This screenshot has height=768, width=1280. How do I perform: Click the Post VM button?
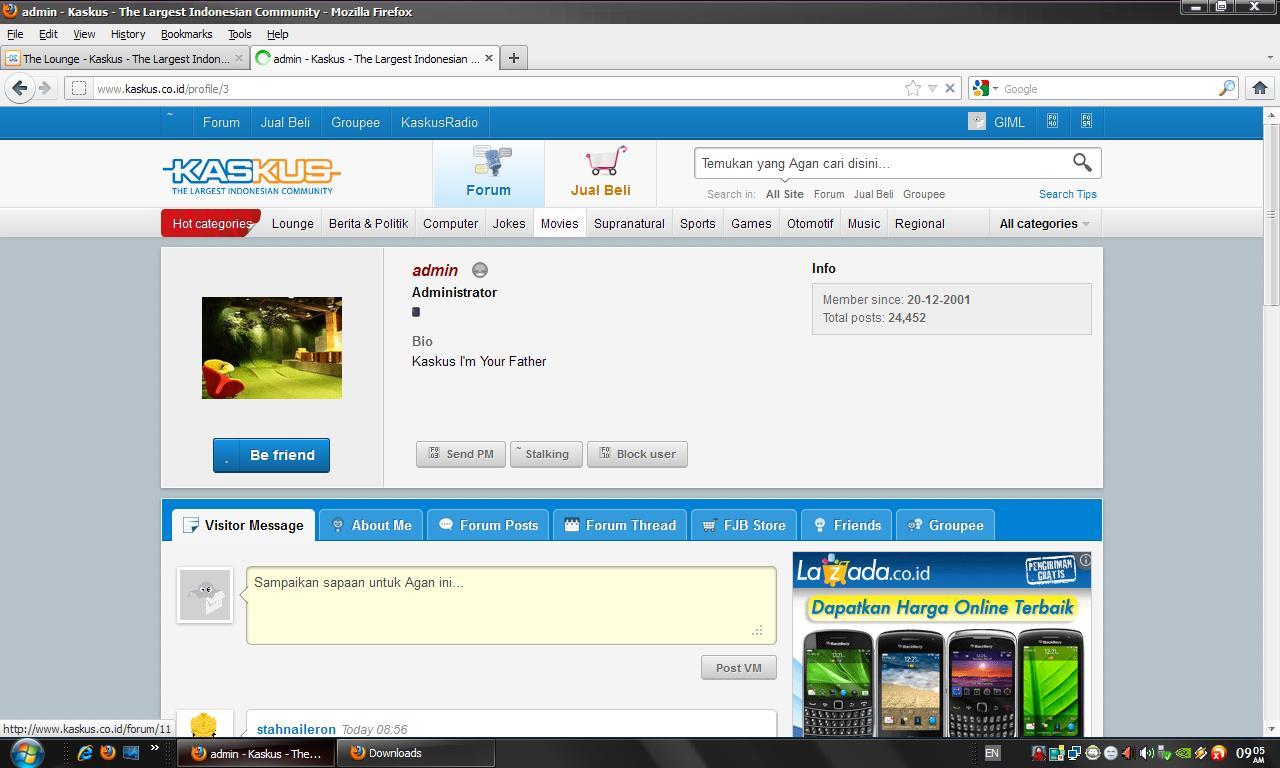pos(739,668)
